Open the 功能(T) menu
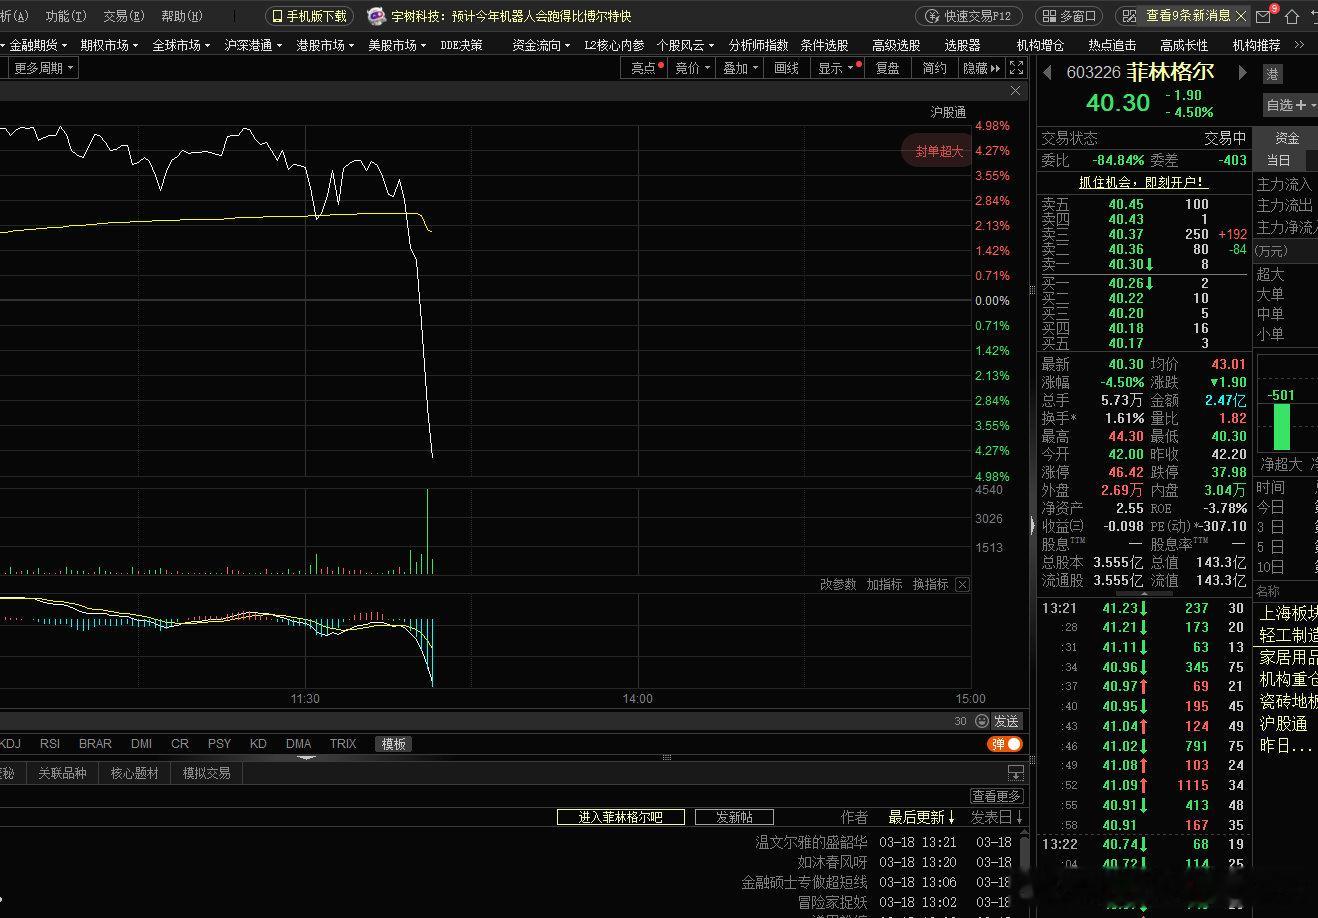Screen dimensions: 1318x918 pos(66,16)
